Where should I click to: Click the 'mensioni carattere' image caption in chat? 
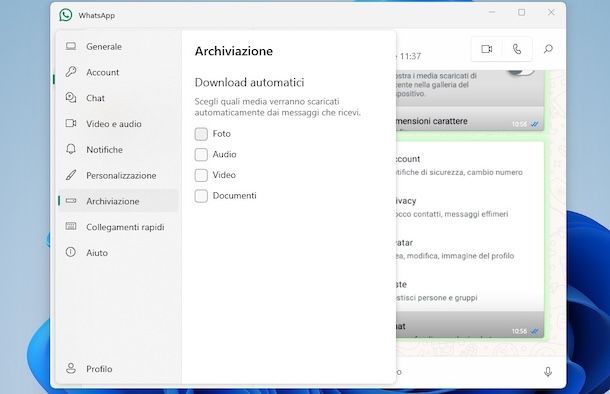(x=432, y=121)
